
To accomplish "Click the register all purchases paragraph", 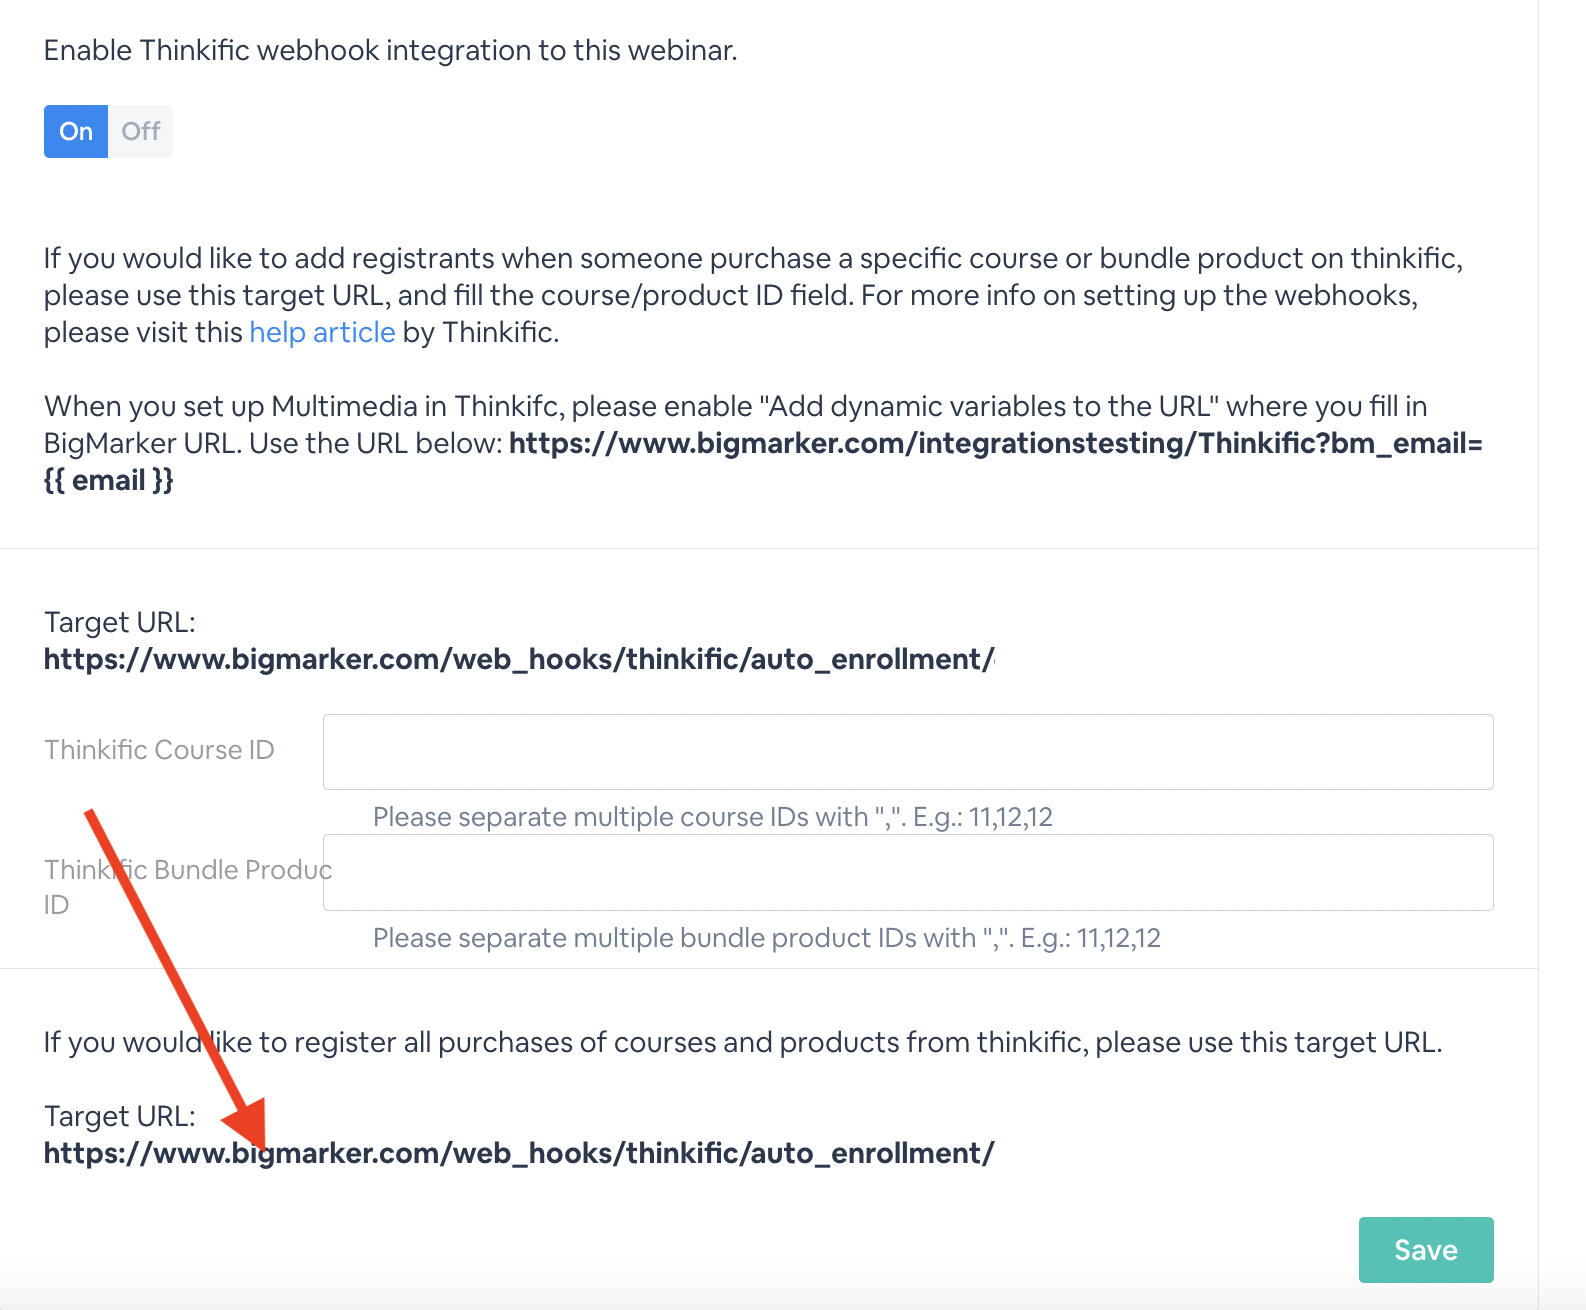I will click(x=743, y=1042).
